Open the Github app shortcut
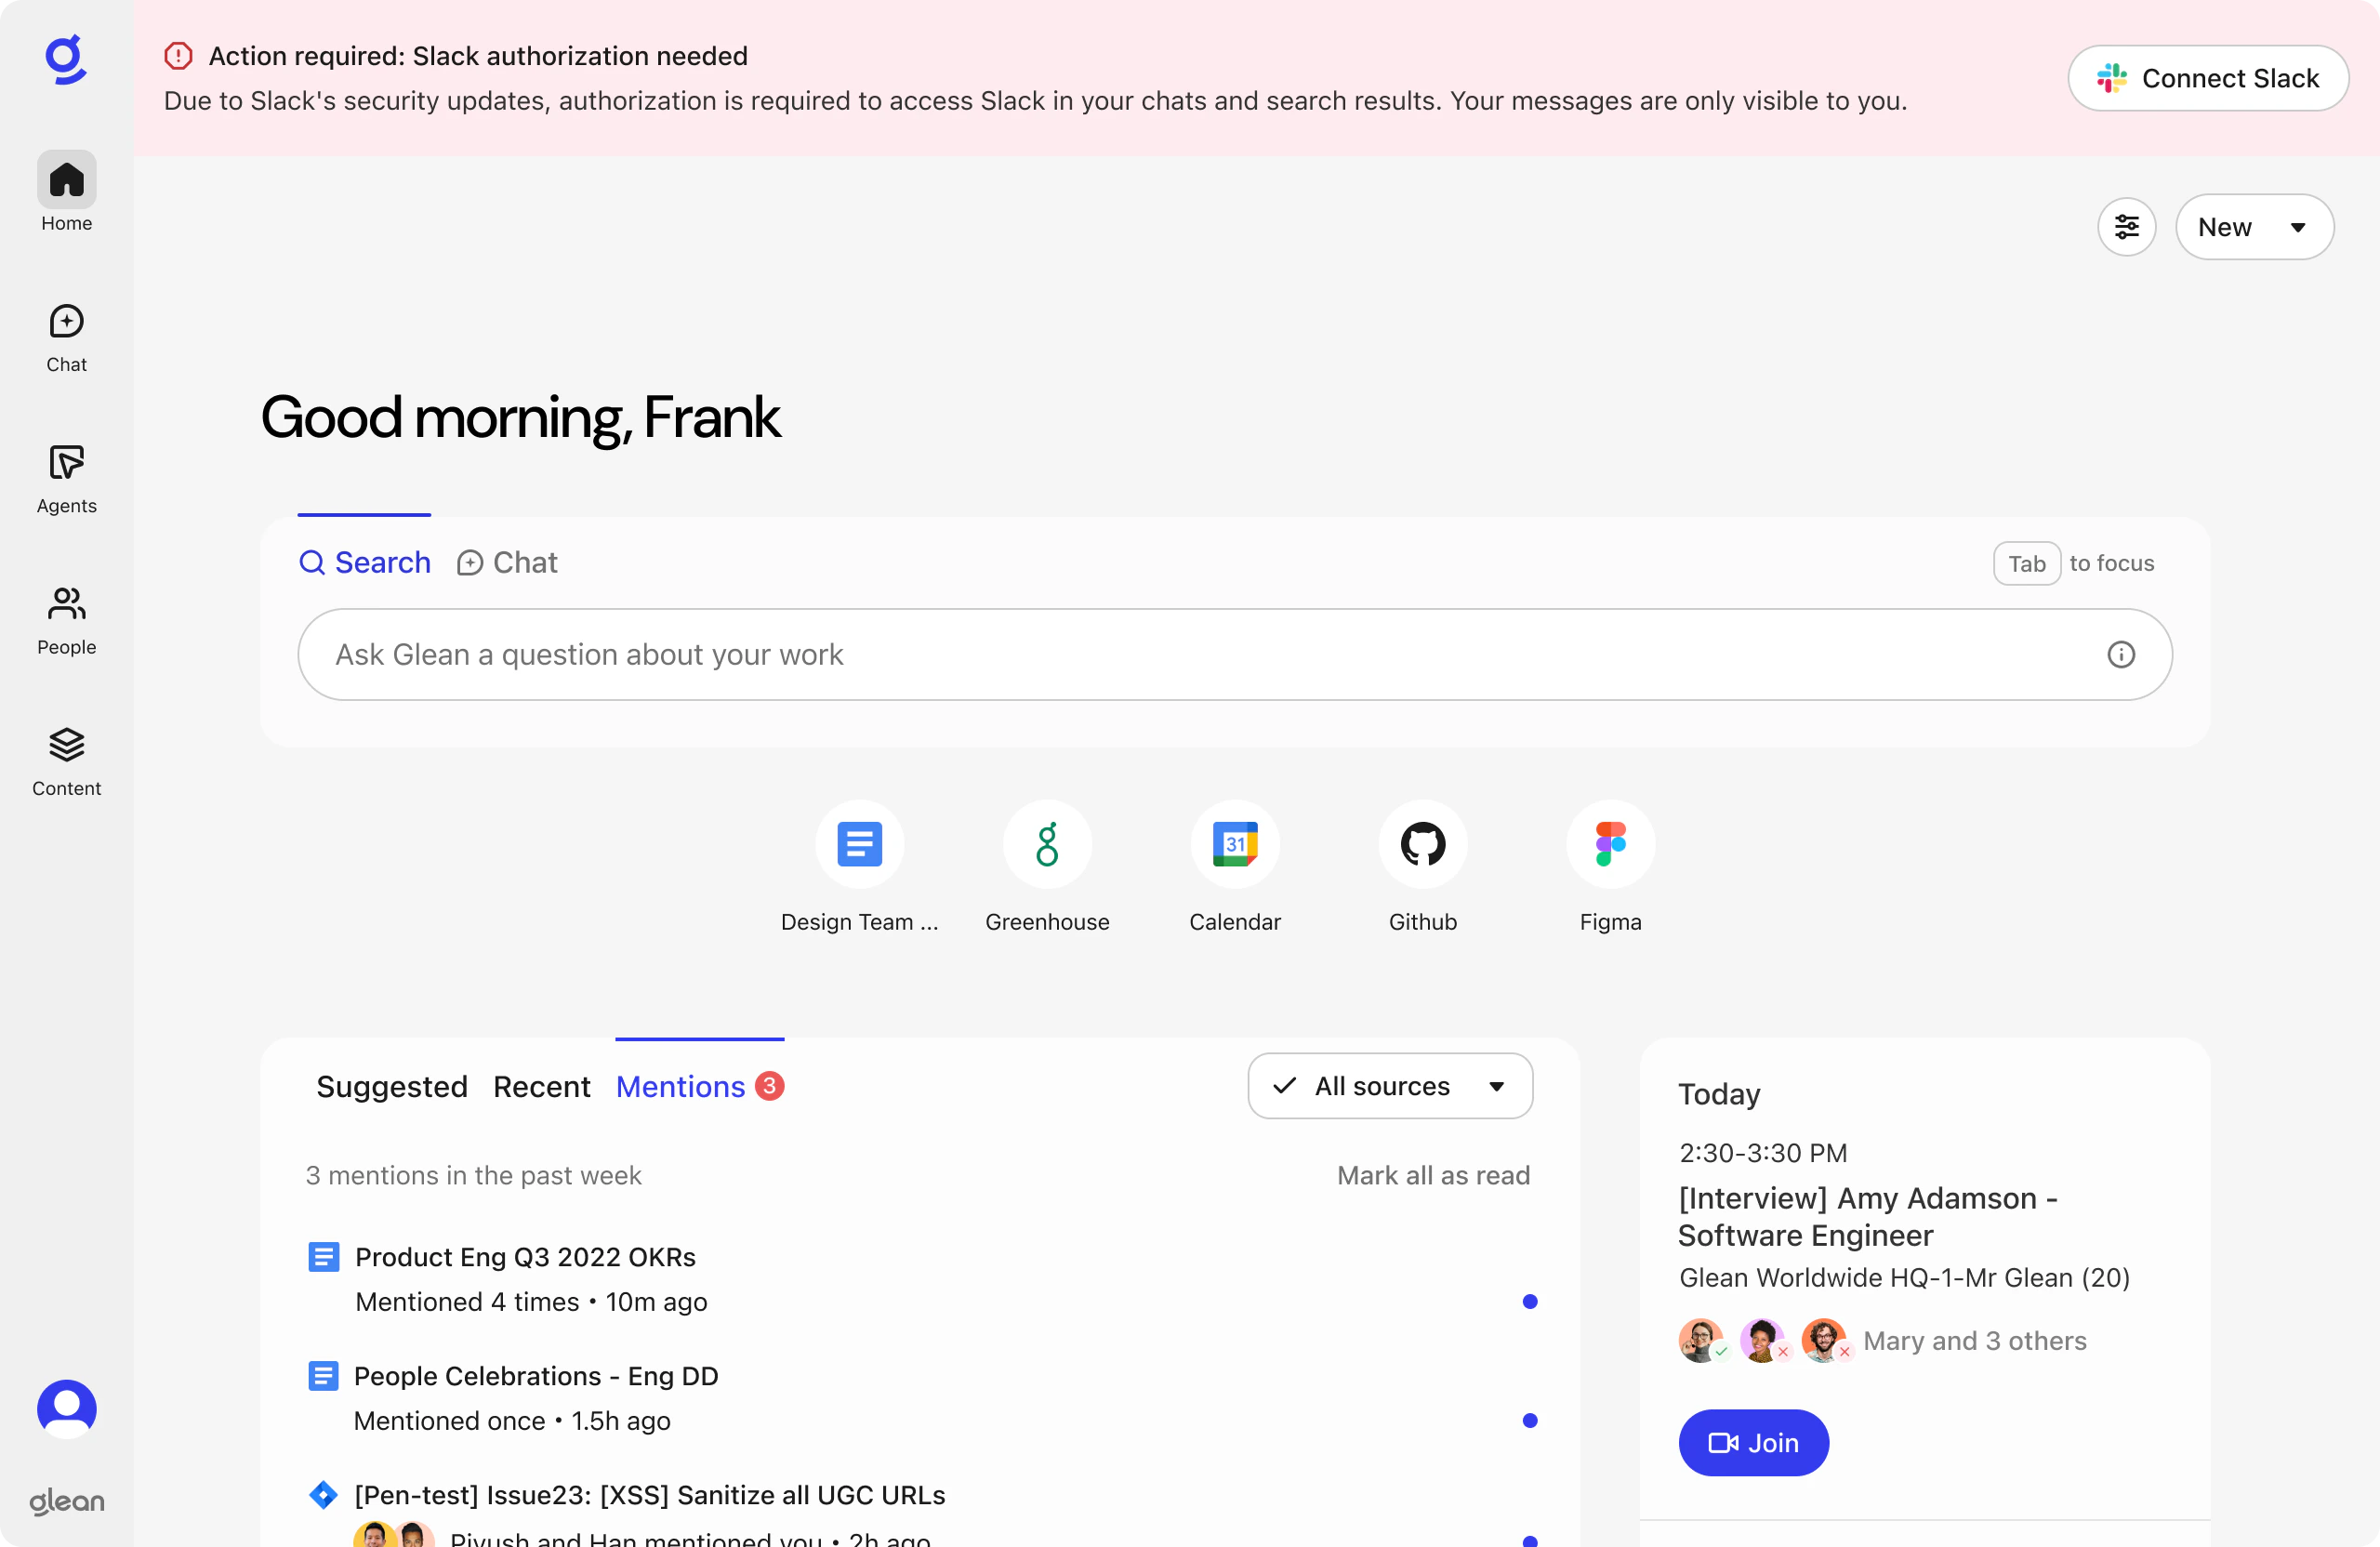 (1422, 844)
